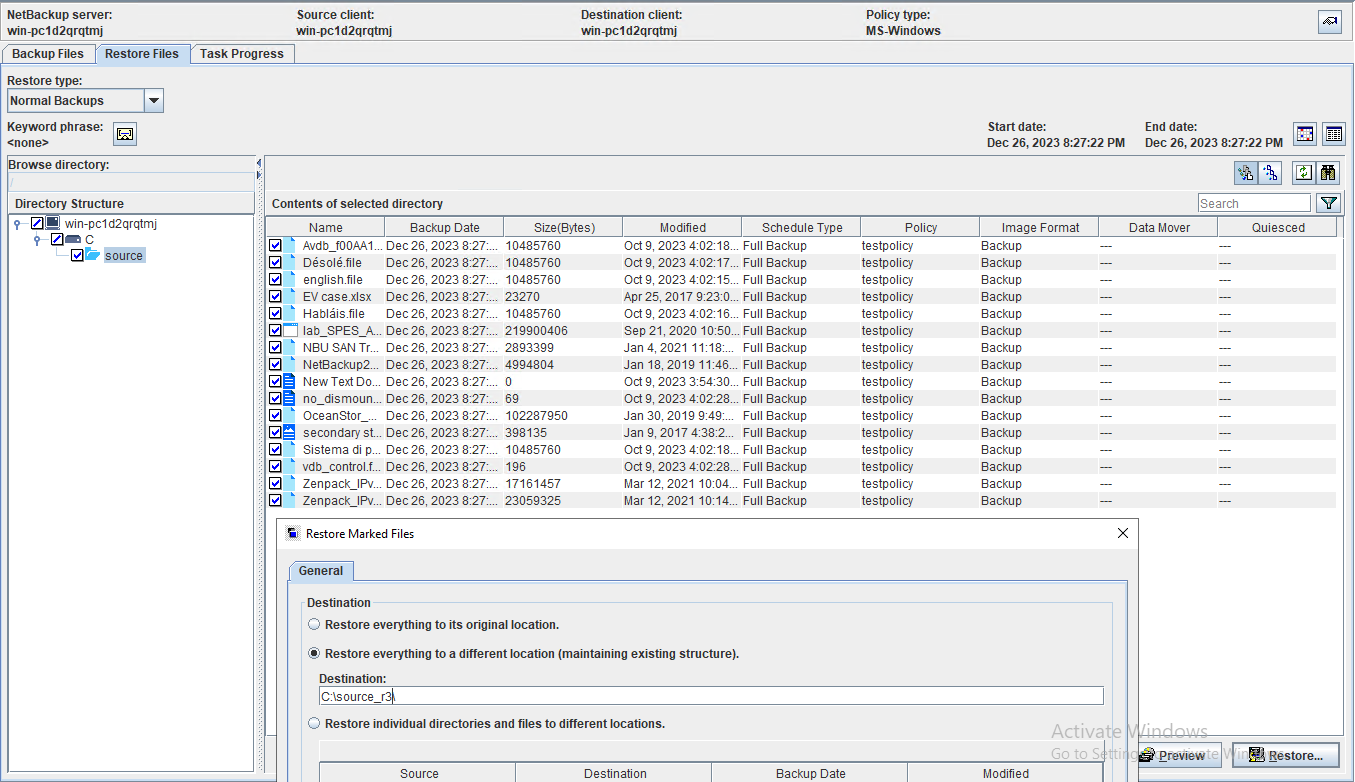Click the folder icon next to source
Viewport: 1355px width, 782px height.
93,255
